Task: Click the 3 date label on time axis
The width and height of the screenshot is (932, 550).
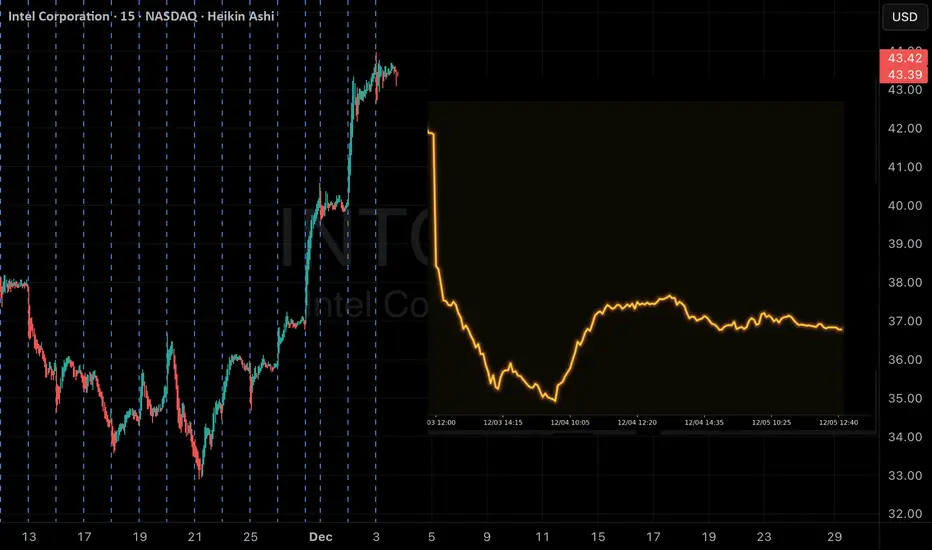Action: (376, 537)
